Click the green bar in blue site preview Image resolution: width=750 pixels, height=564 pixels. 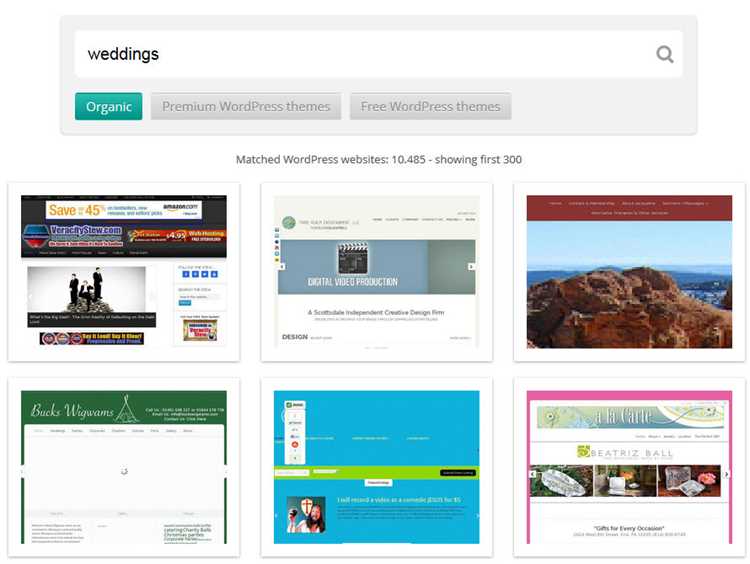376,473
